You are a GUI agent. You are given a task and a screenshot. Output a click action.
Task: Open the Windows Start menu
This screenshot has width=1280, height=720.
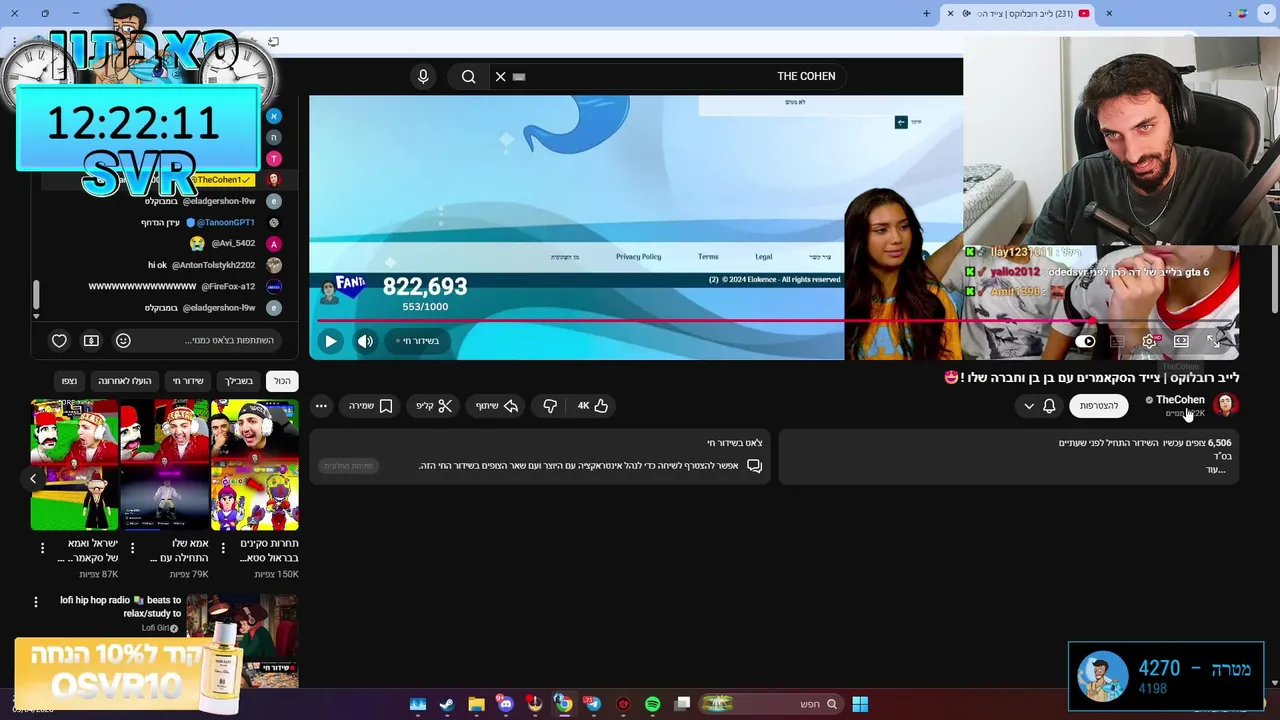coord(860,704)
